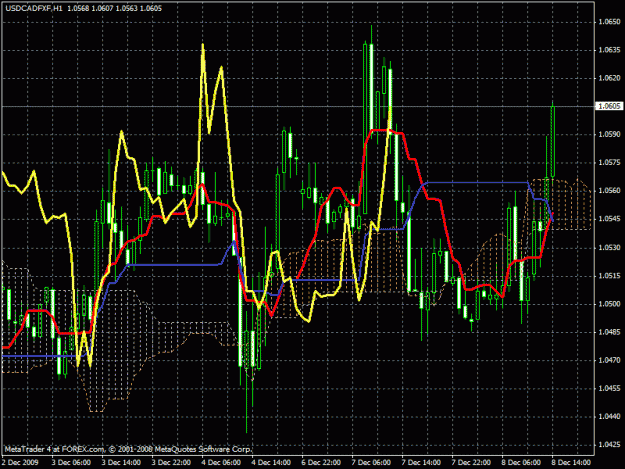The image size is (625, 469).
Task: Select the yellow Chikou line peak near 1.0635
Action: click(203, 46)
